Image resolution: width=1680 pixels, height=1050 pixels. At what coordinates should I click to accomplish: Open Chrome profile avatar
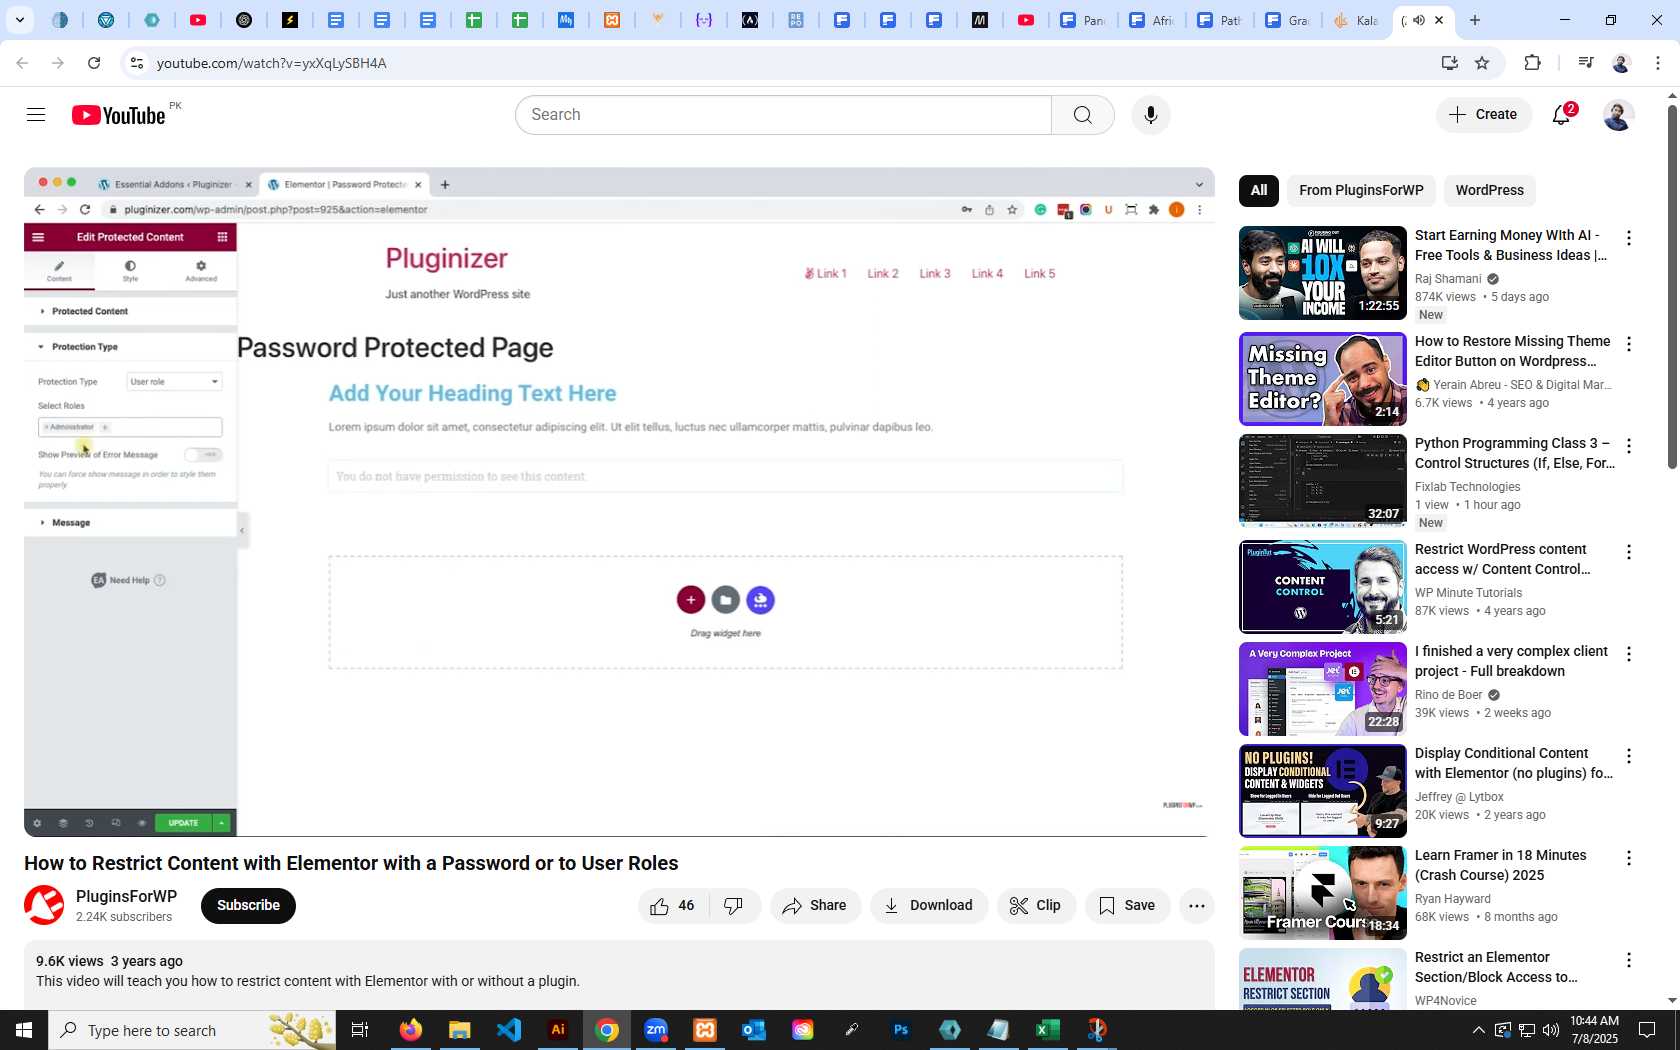[x=1621, y=63]
